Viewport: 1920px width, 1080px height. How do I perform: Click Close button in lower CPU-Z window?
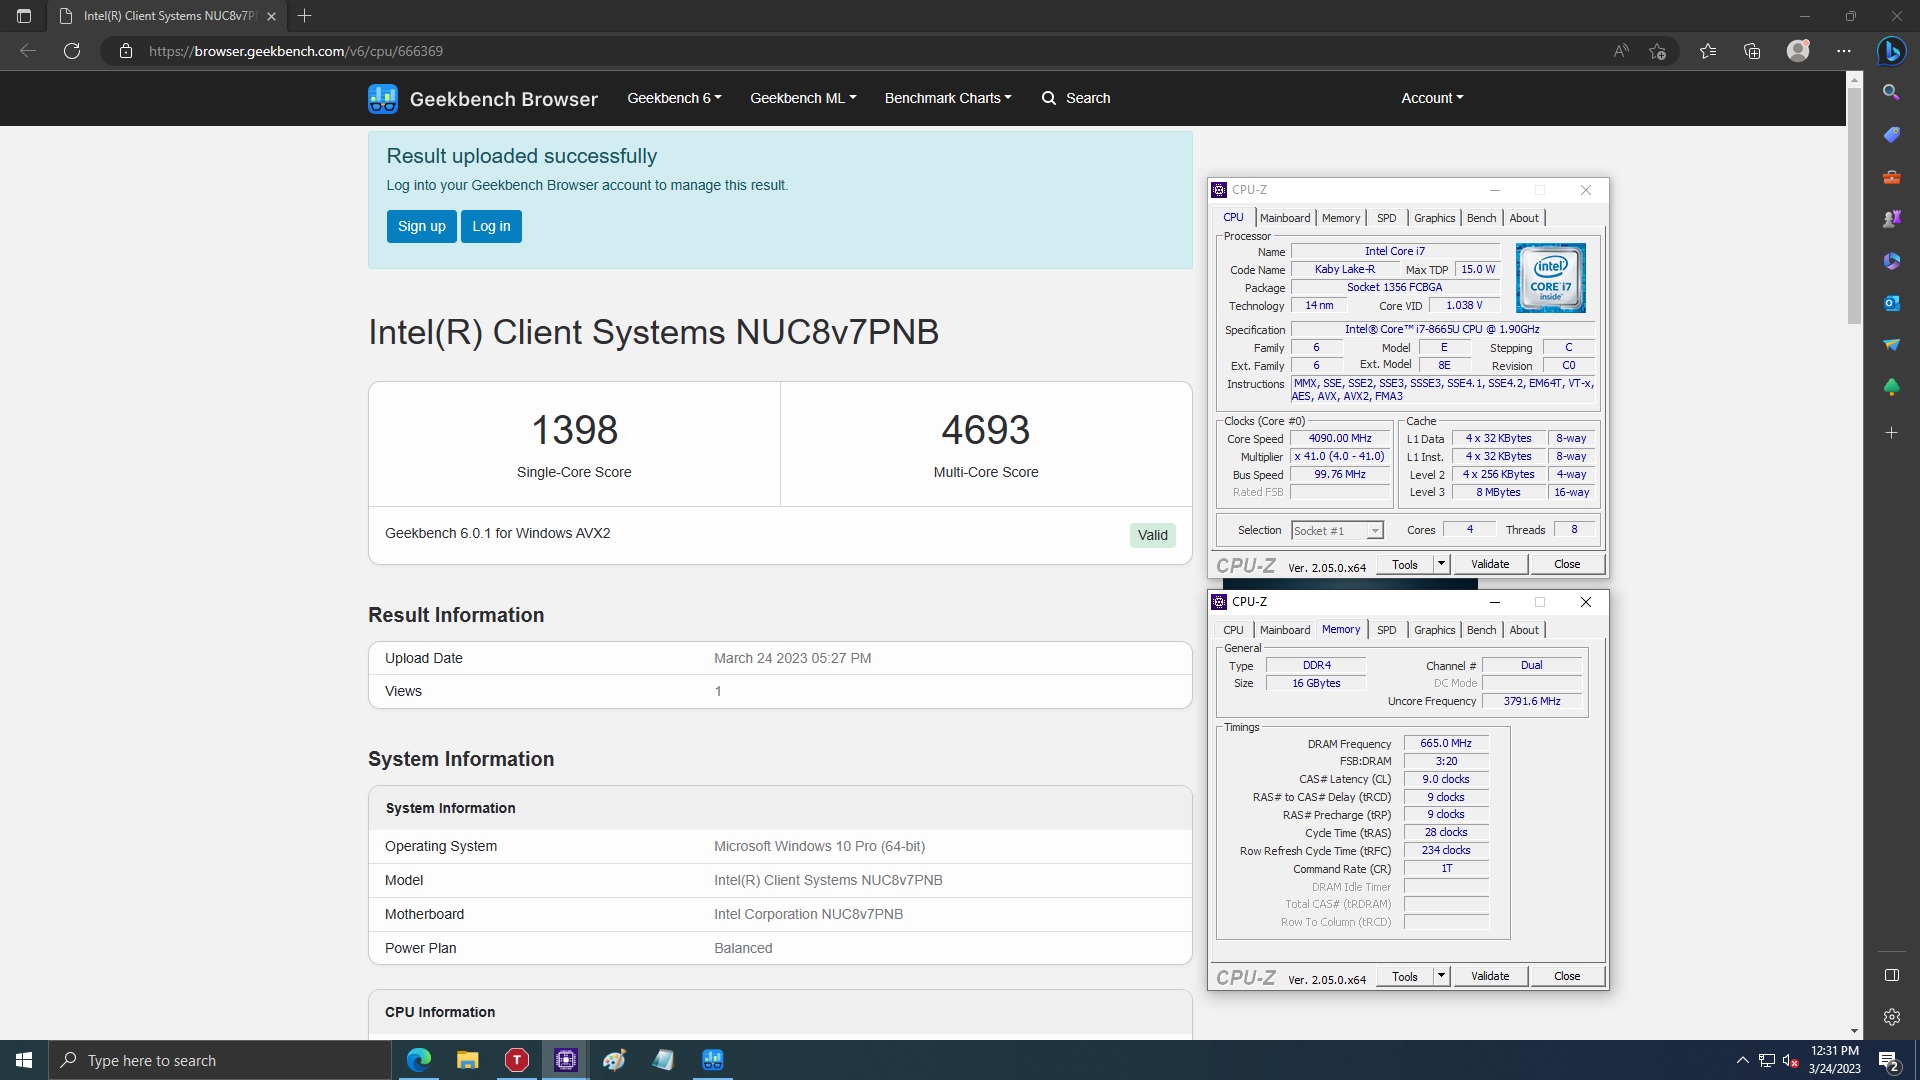pyautogui.click(x=1567, y=976)
